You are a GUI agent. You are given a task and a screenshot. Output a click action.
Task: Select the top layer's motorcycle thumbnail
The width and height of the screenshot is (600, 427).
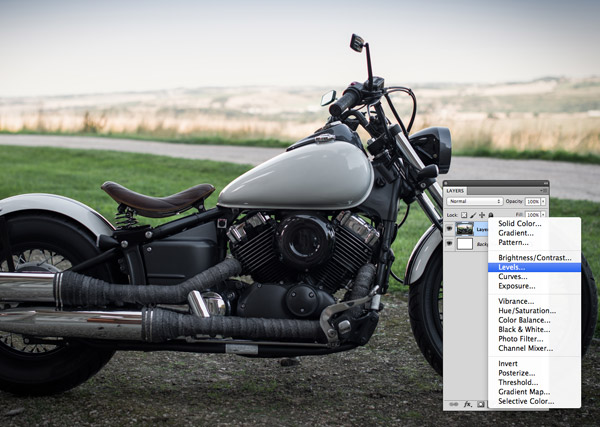pyautogui.click(x=465, y=229)
